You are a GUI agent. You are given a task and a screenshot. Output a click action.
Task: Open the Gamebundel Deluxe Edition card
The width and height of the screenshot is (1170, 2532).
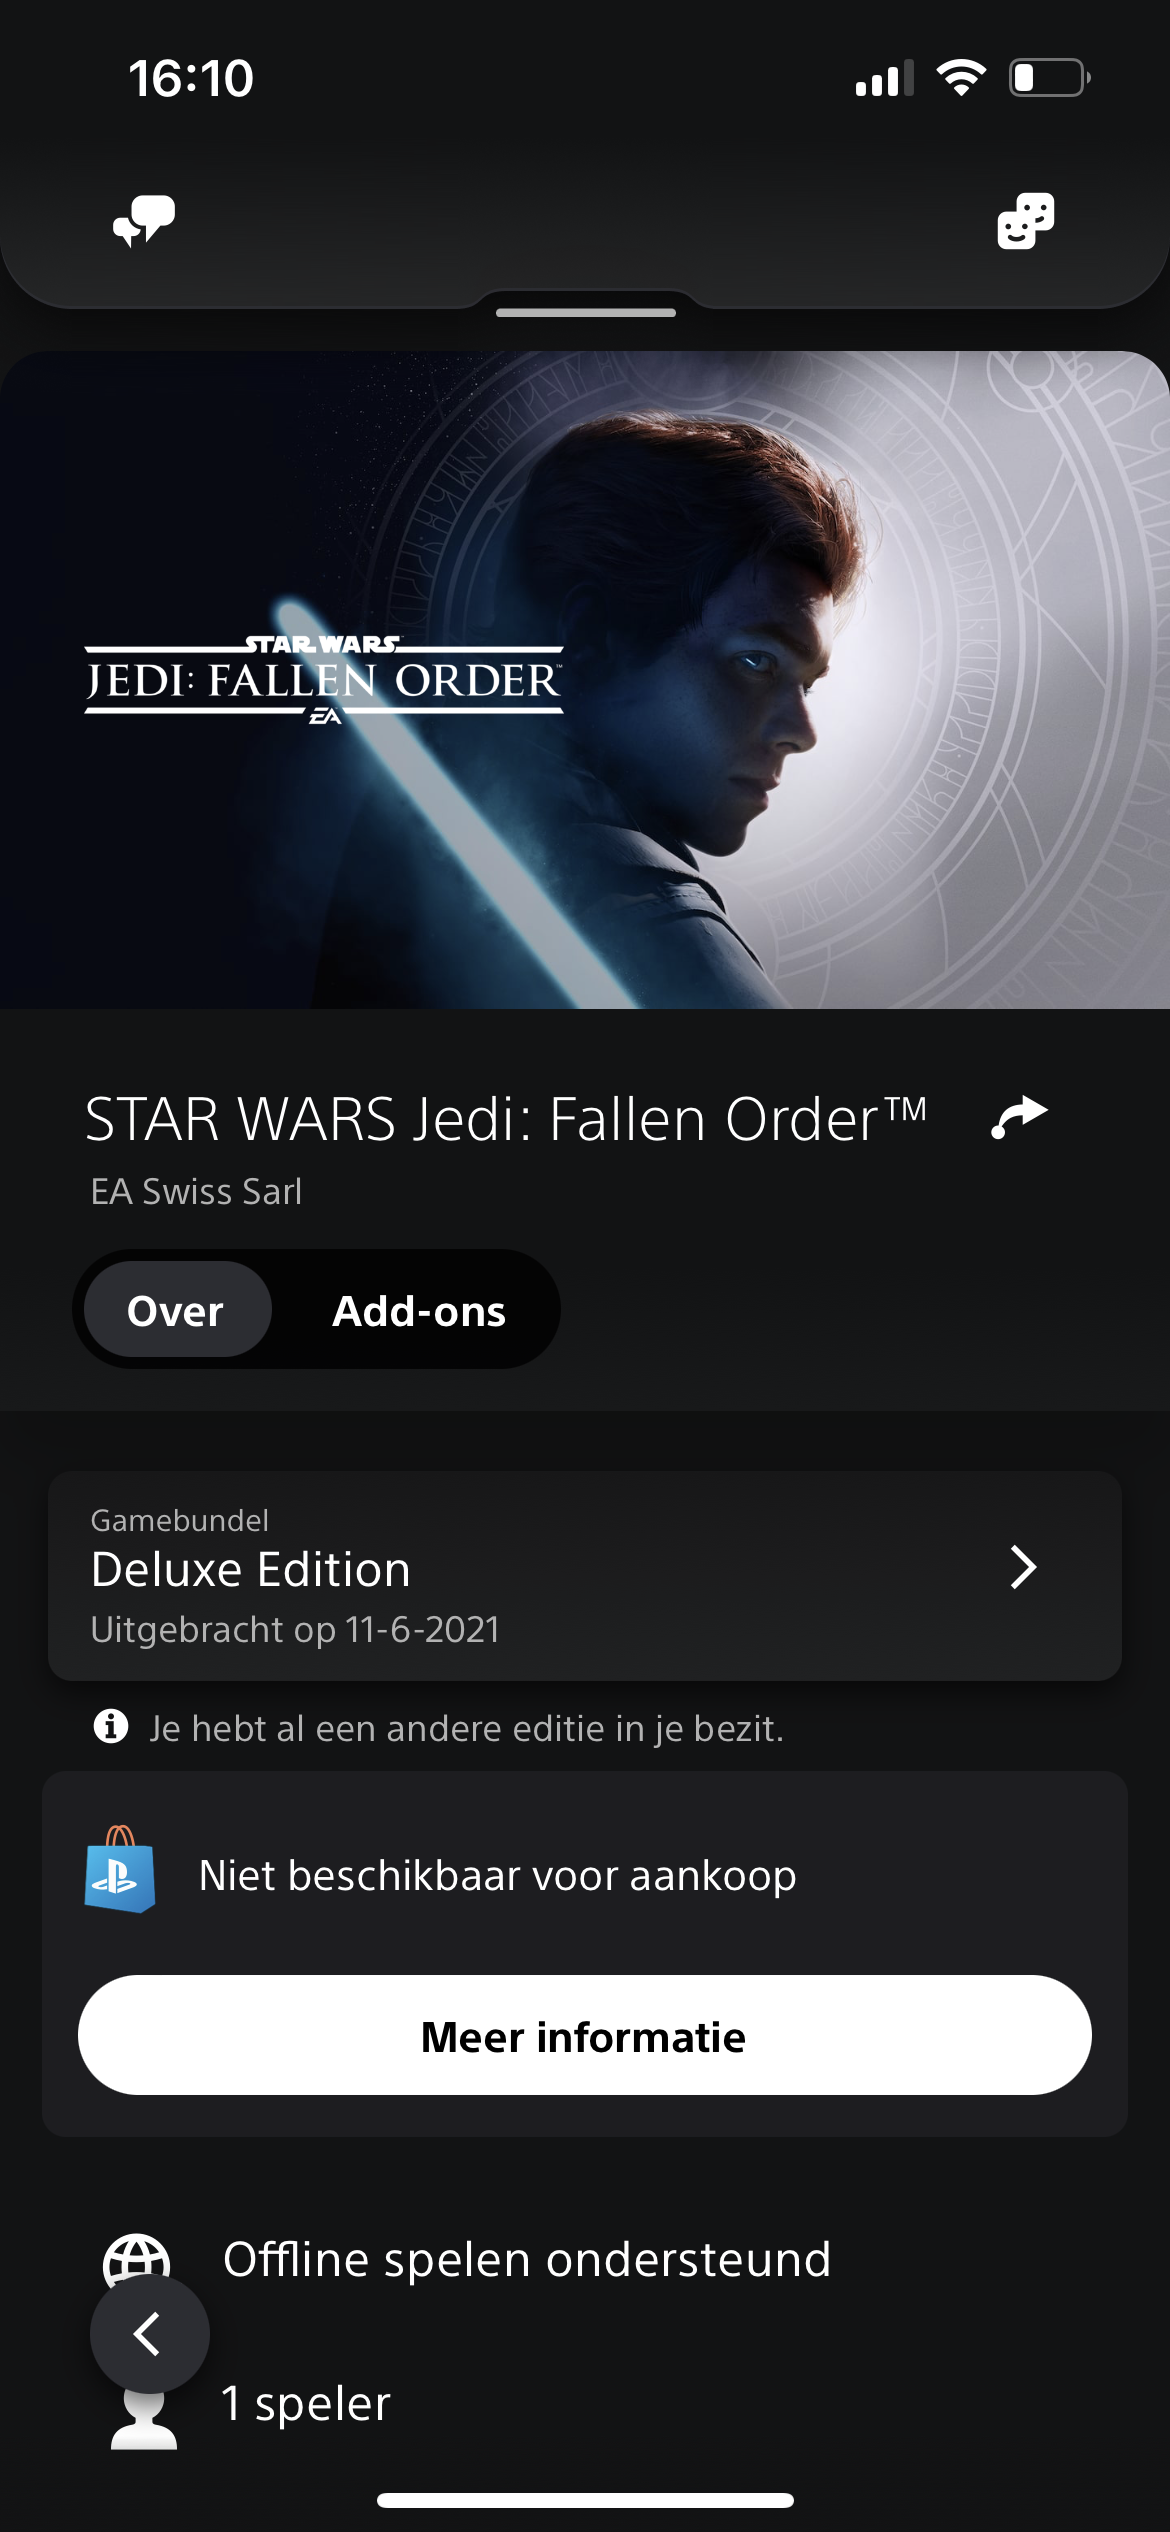tap(585, 1576)
